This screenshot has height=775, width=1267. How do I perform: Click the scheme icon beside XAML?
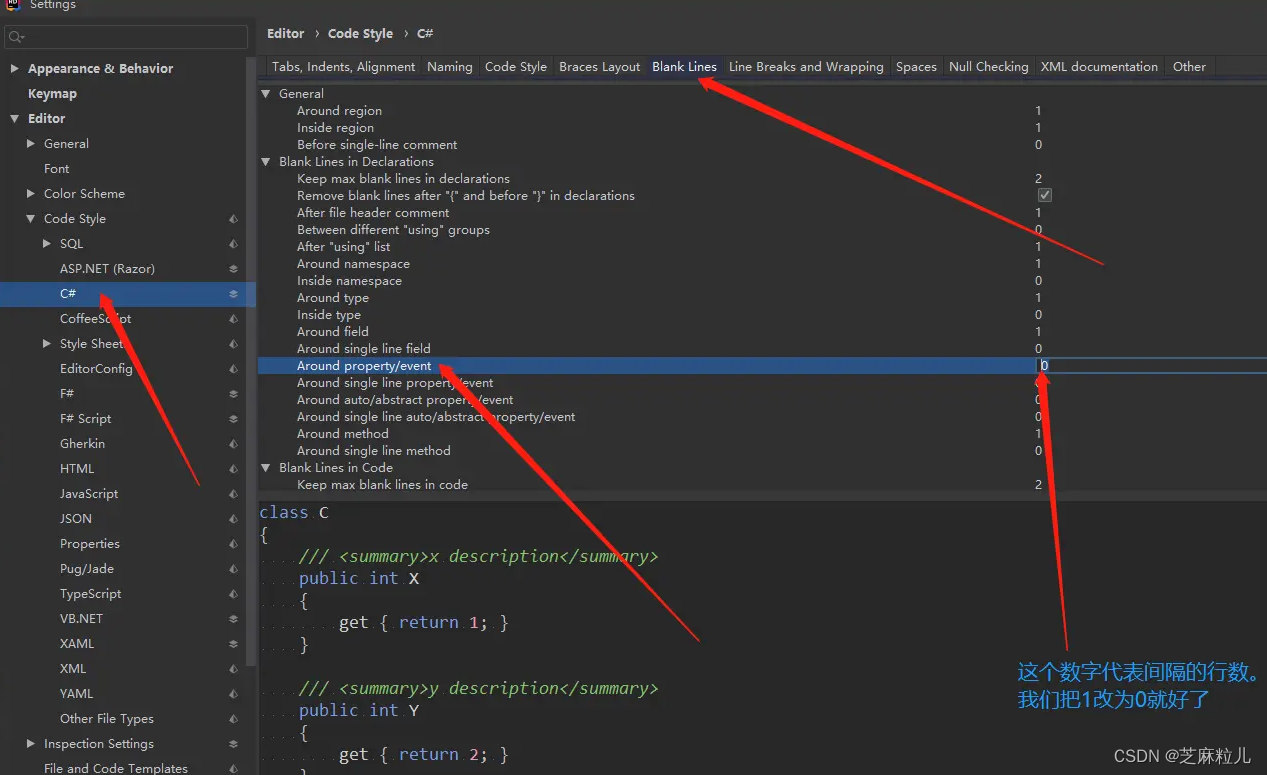pos(233,643)
